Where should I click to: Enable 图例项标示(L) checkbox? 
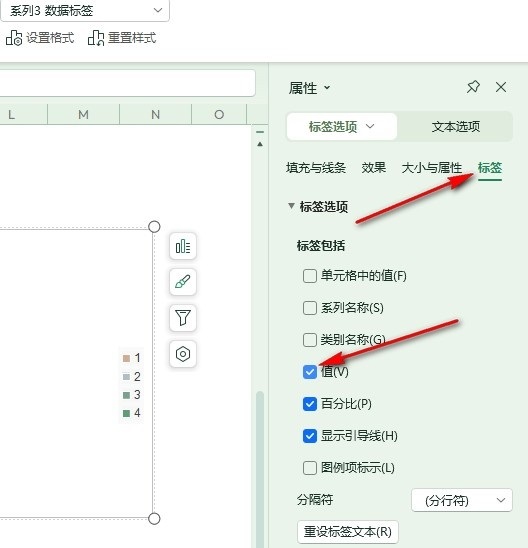pos(310,468)
